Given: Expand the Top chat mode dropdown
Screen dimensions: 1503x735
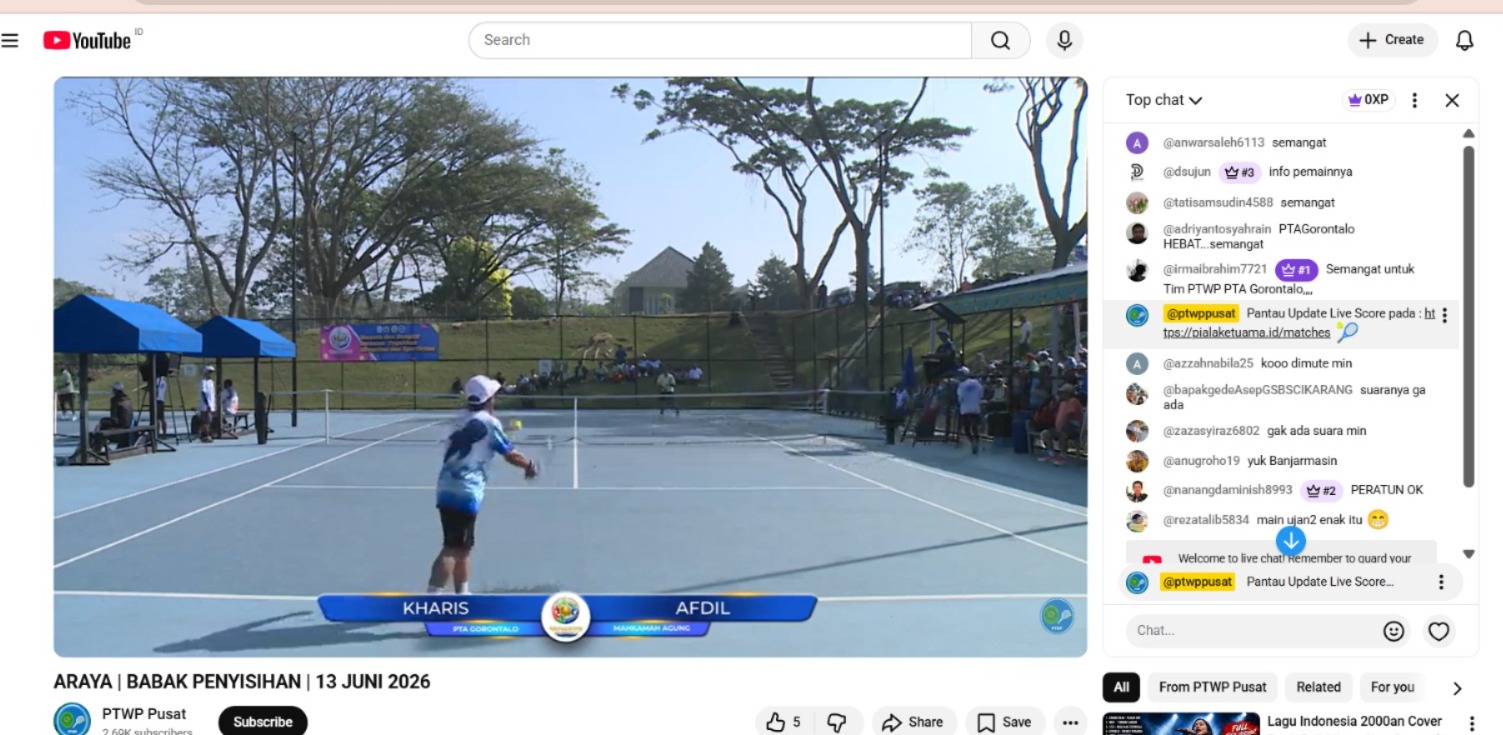Looking at the screenshot, I should click(x=1164, y=100).
